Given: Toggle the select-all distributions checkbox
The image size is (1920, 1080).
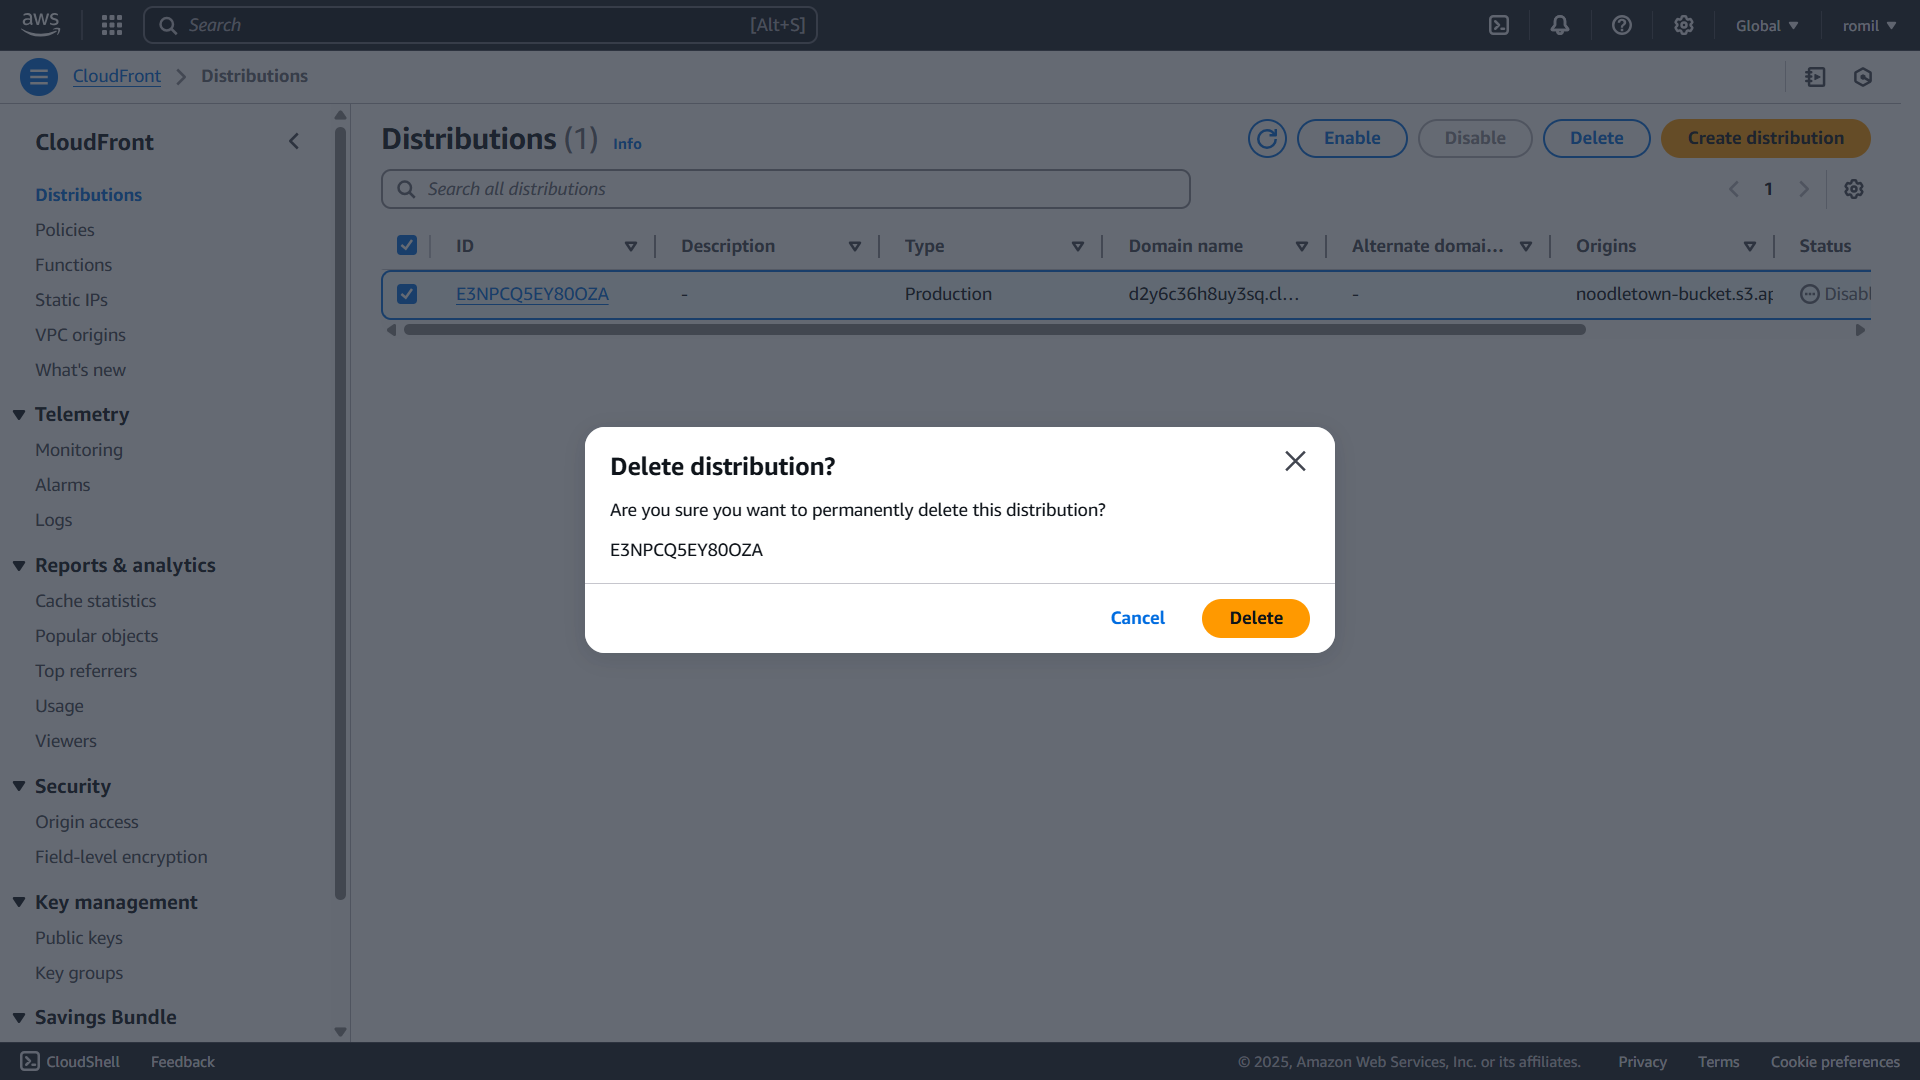Looking at the screenshot, I should pos(407,245).
